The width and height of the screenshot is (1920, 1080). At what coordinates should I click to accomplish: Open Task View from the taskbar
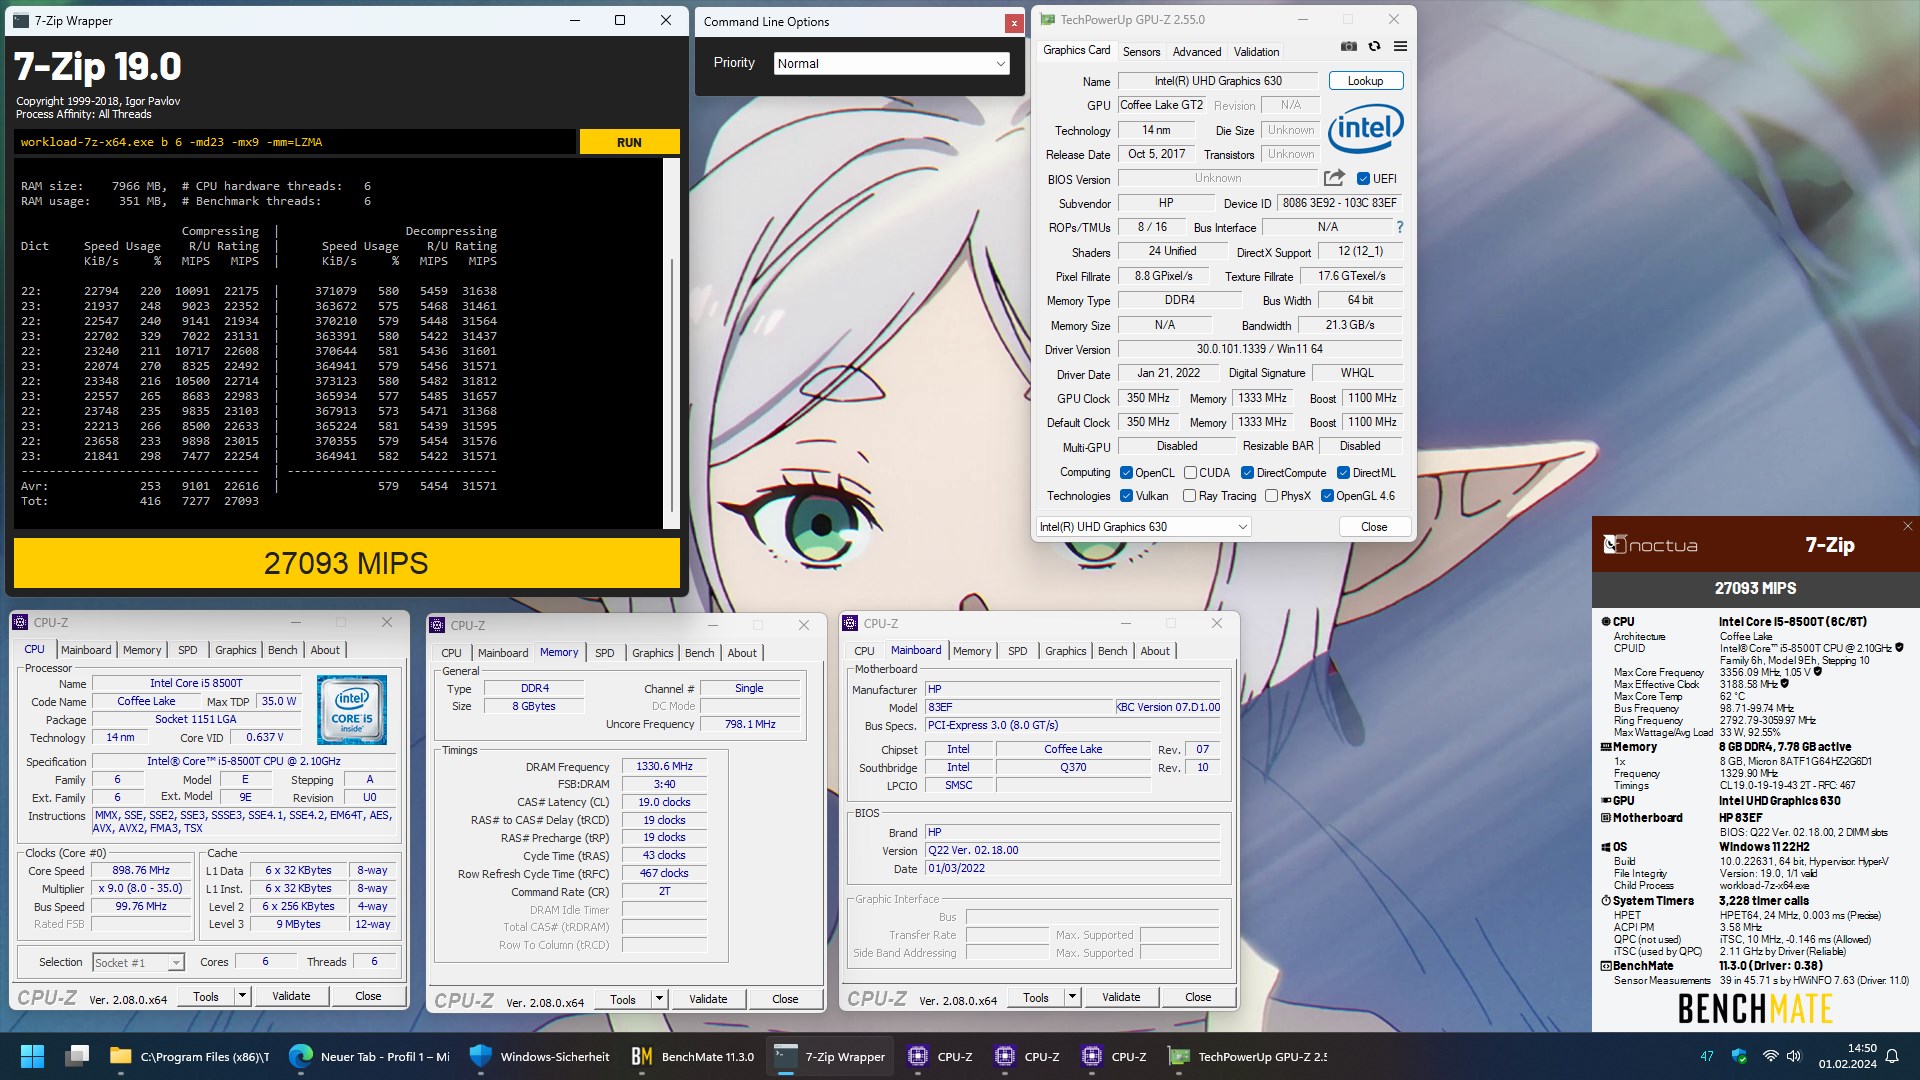(x=77, y=1056)
